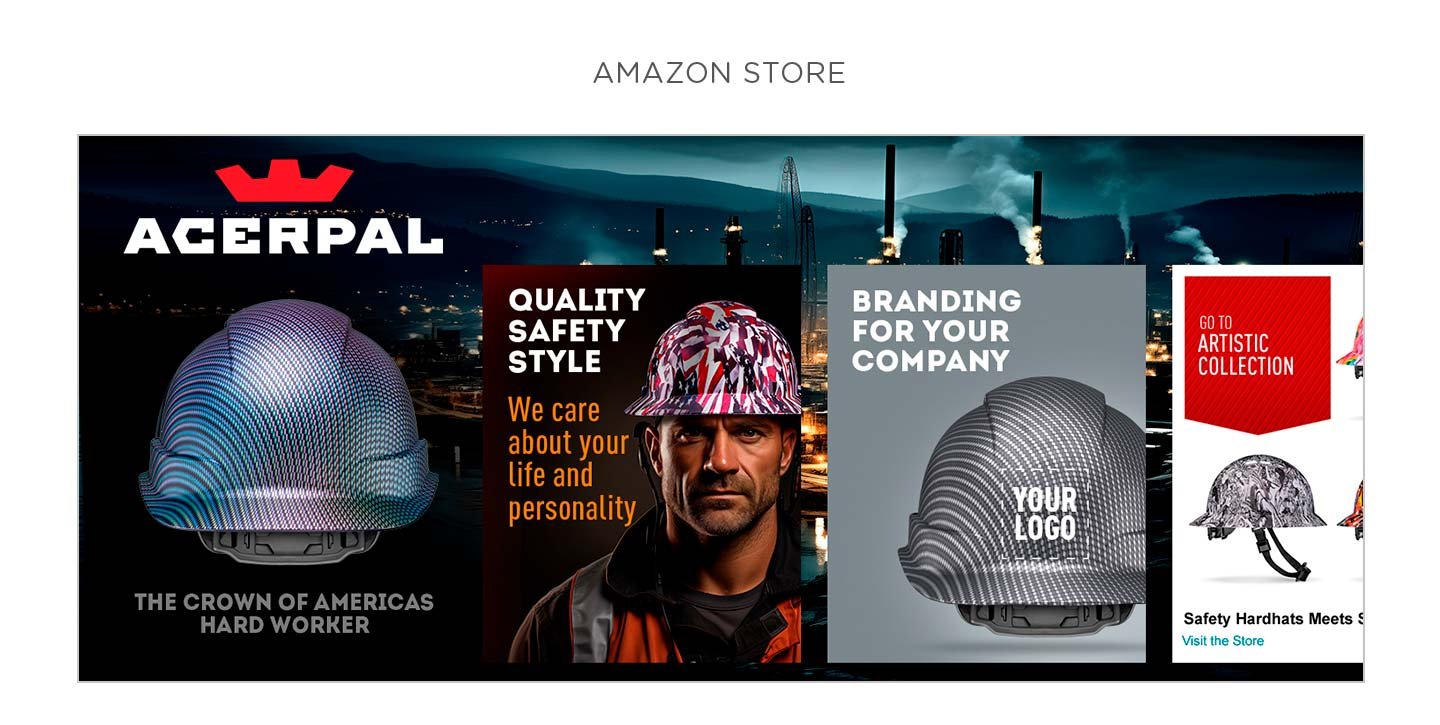Viewport: 1440px width, 725px height.
Task: Click the red crown logo icon
Action: pyautogui.click(x=284, y=180)
